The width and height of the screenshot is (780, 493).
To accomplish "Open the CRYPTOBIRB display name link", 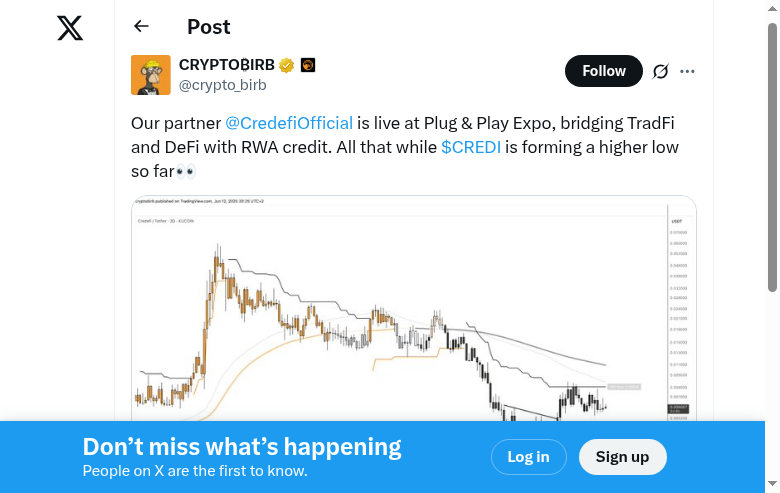I will point(226,66).
